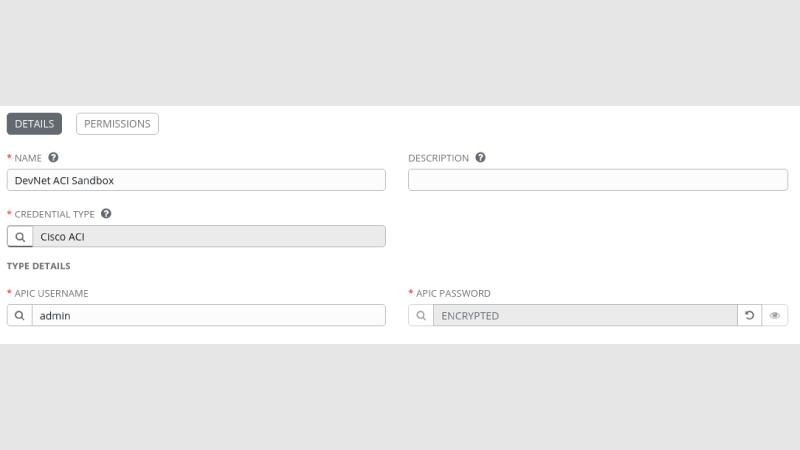Select the Cisco ACI credential type field
The height and width of the screenshot is (450, 800).
click(208, 236)
